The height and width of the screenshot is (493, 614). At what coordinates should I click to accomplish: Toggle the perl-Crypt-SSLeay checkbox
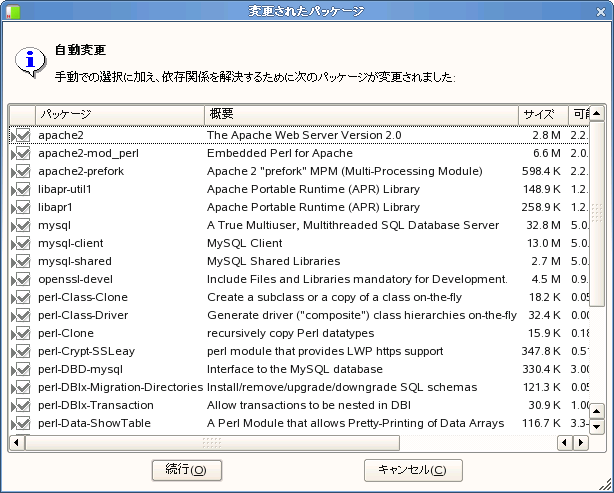click(24, 351)
